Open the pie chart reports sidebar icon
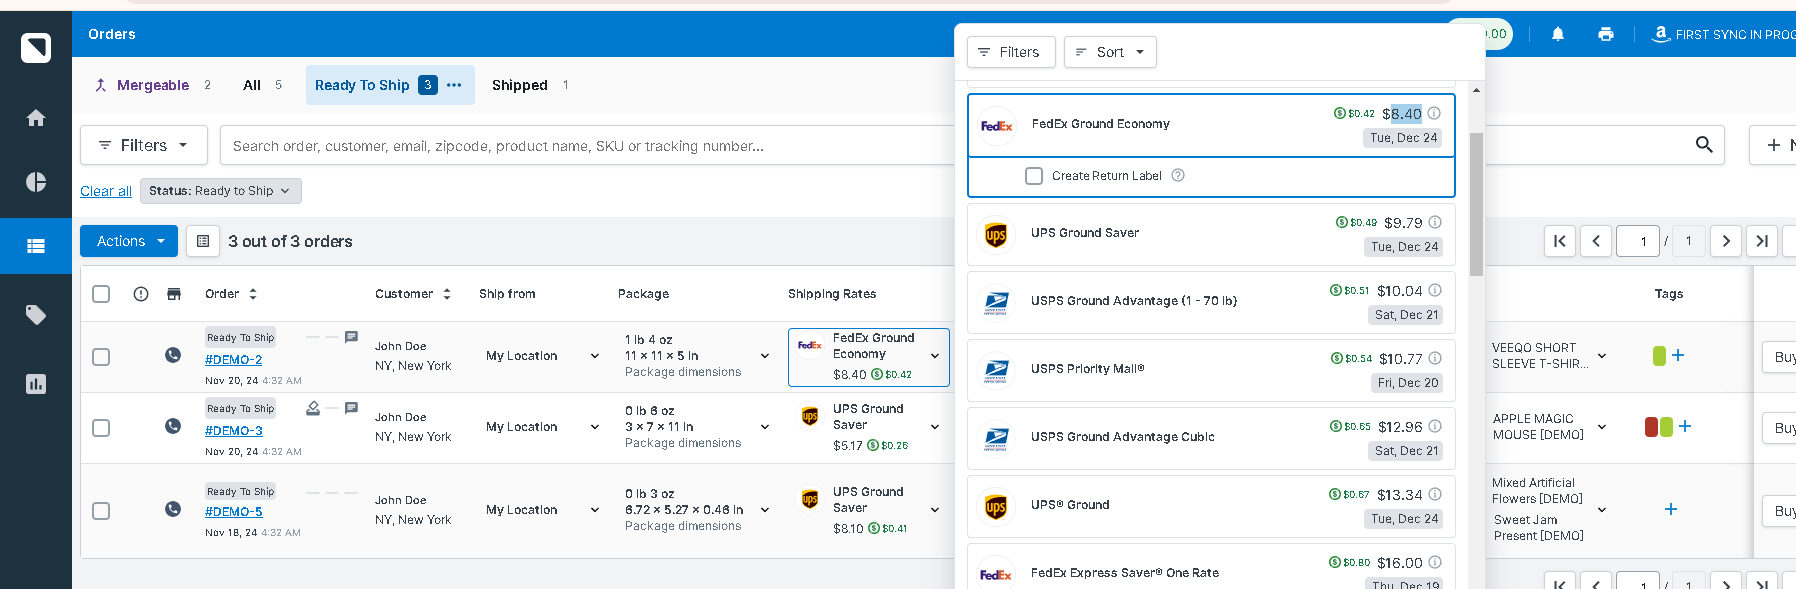 point(36,182)
